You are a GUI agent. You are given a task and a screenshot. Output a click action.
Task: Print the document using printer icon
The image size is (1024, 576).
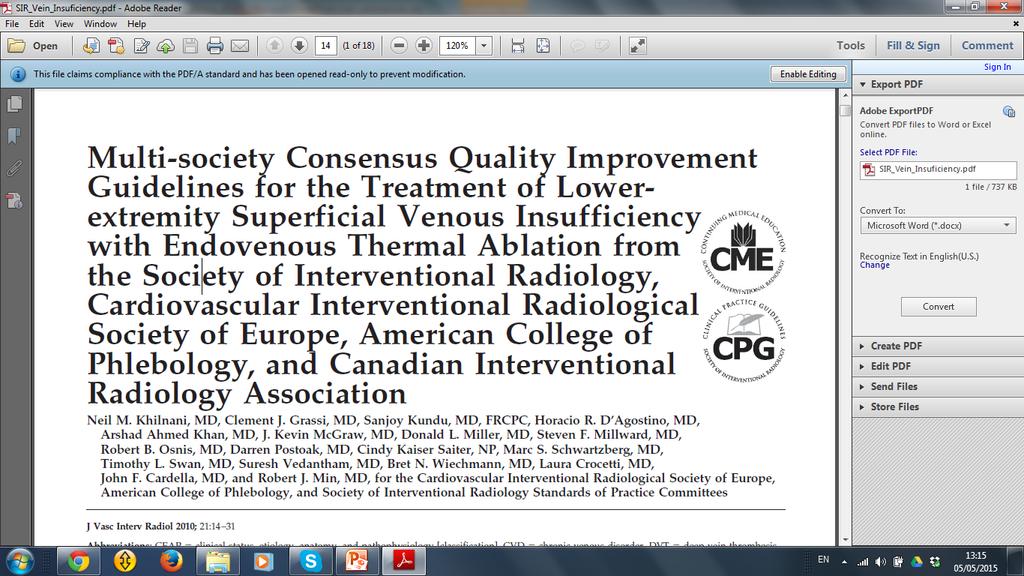pos(215,46)
